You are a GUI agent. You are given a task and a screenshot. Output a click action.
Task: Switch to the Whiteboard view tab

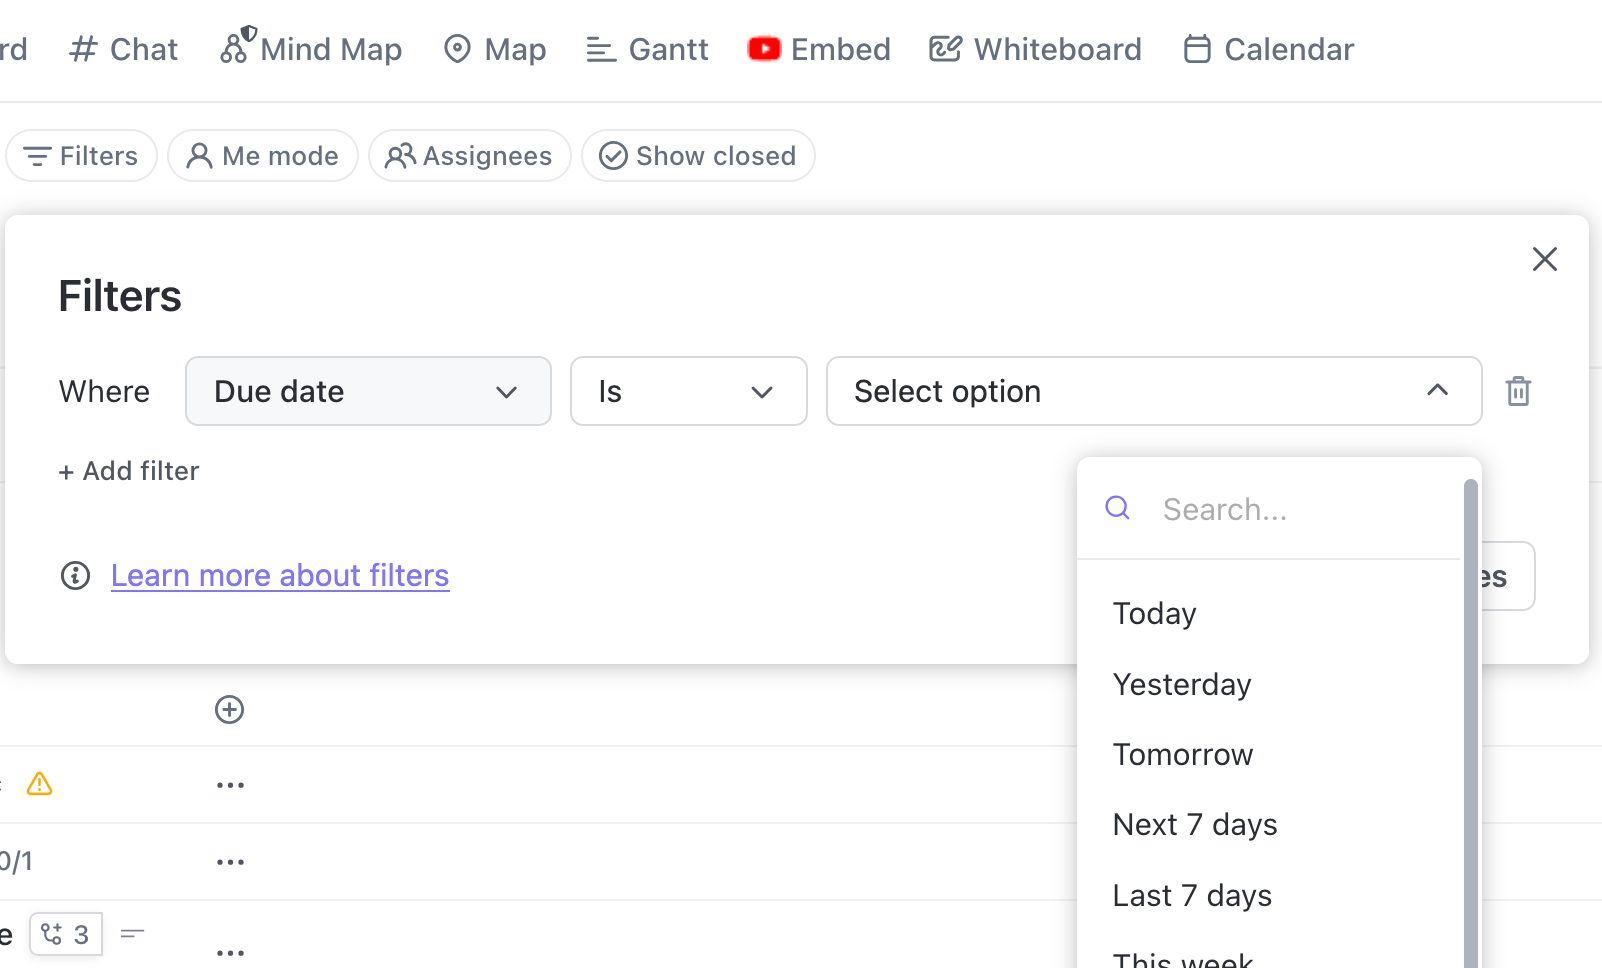point(1035,49)
